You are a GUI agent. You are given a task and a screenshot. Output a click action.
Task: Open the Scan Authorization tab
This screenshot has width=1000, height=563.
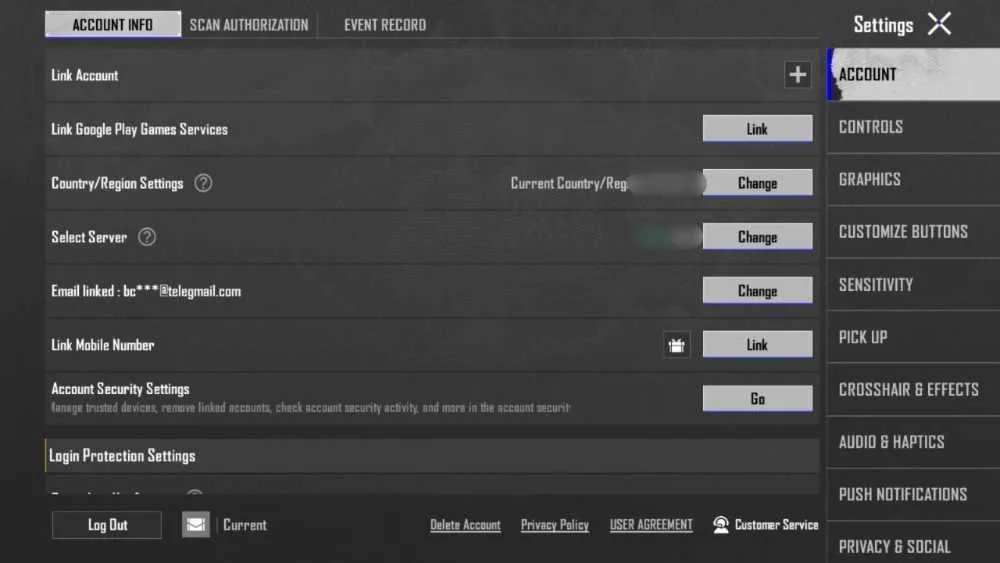[249, 25]
